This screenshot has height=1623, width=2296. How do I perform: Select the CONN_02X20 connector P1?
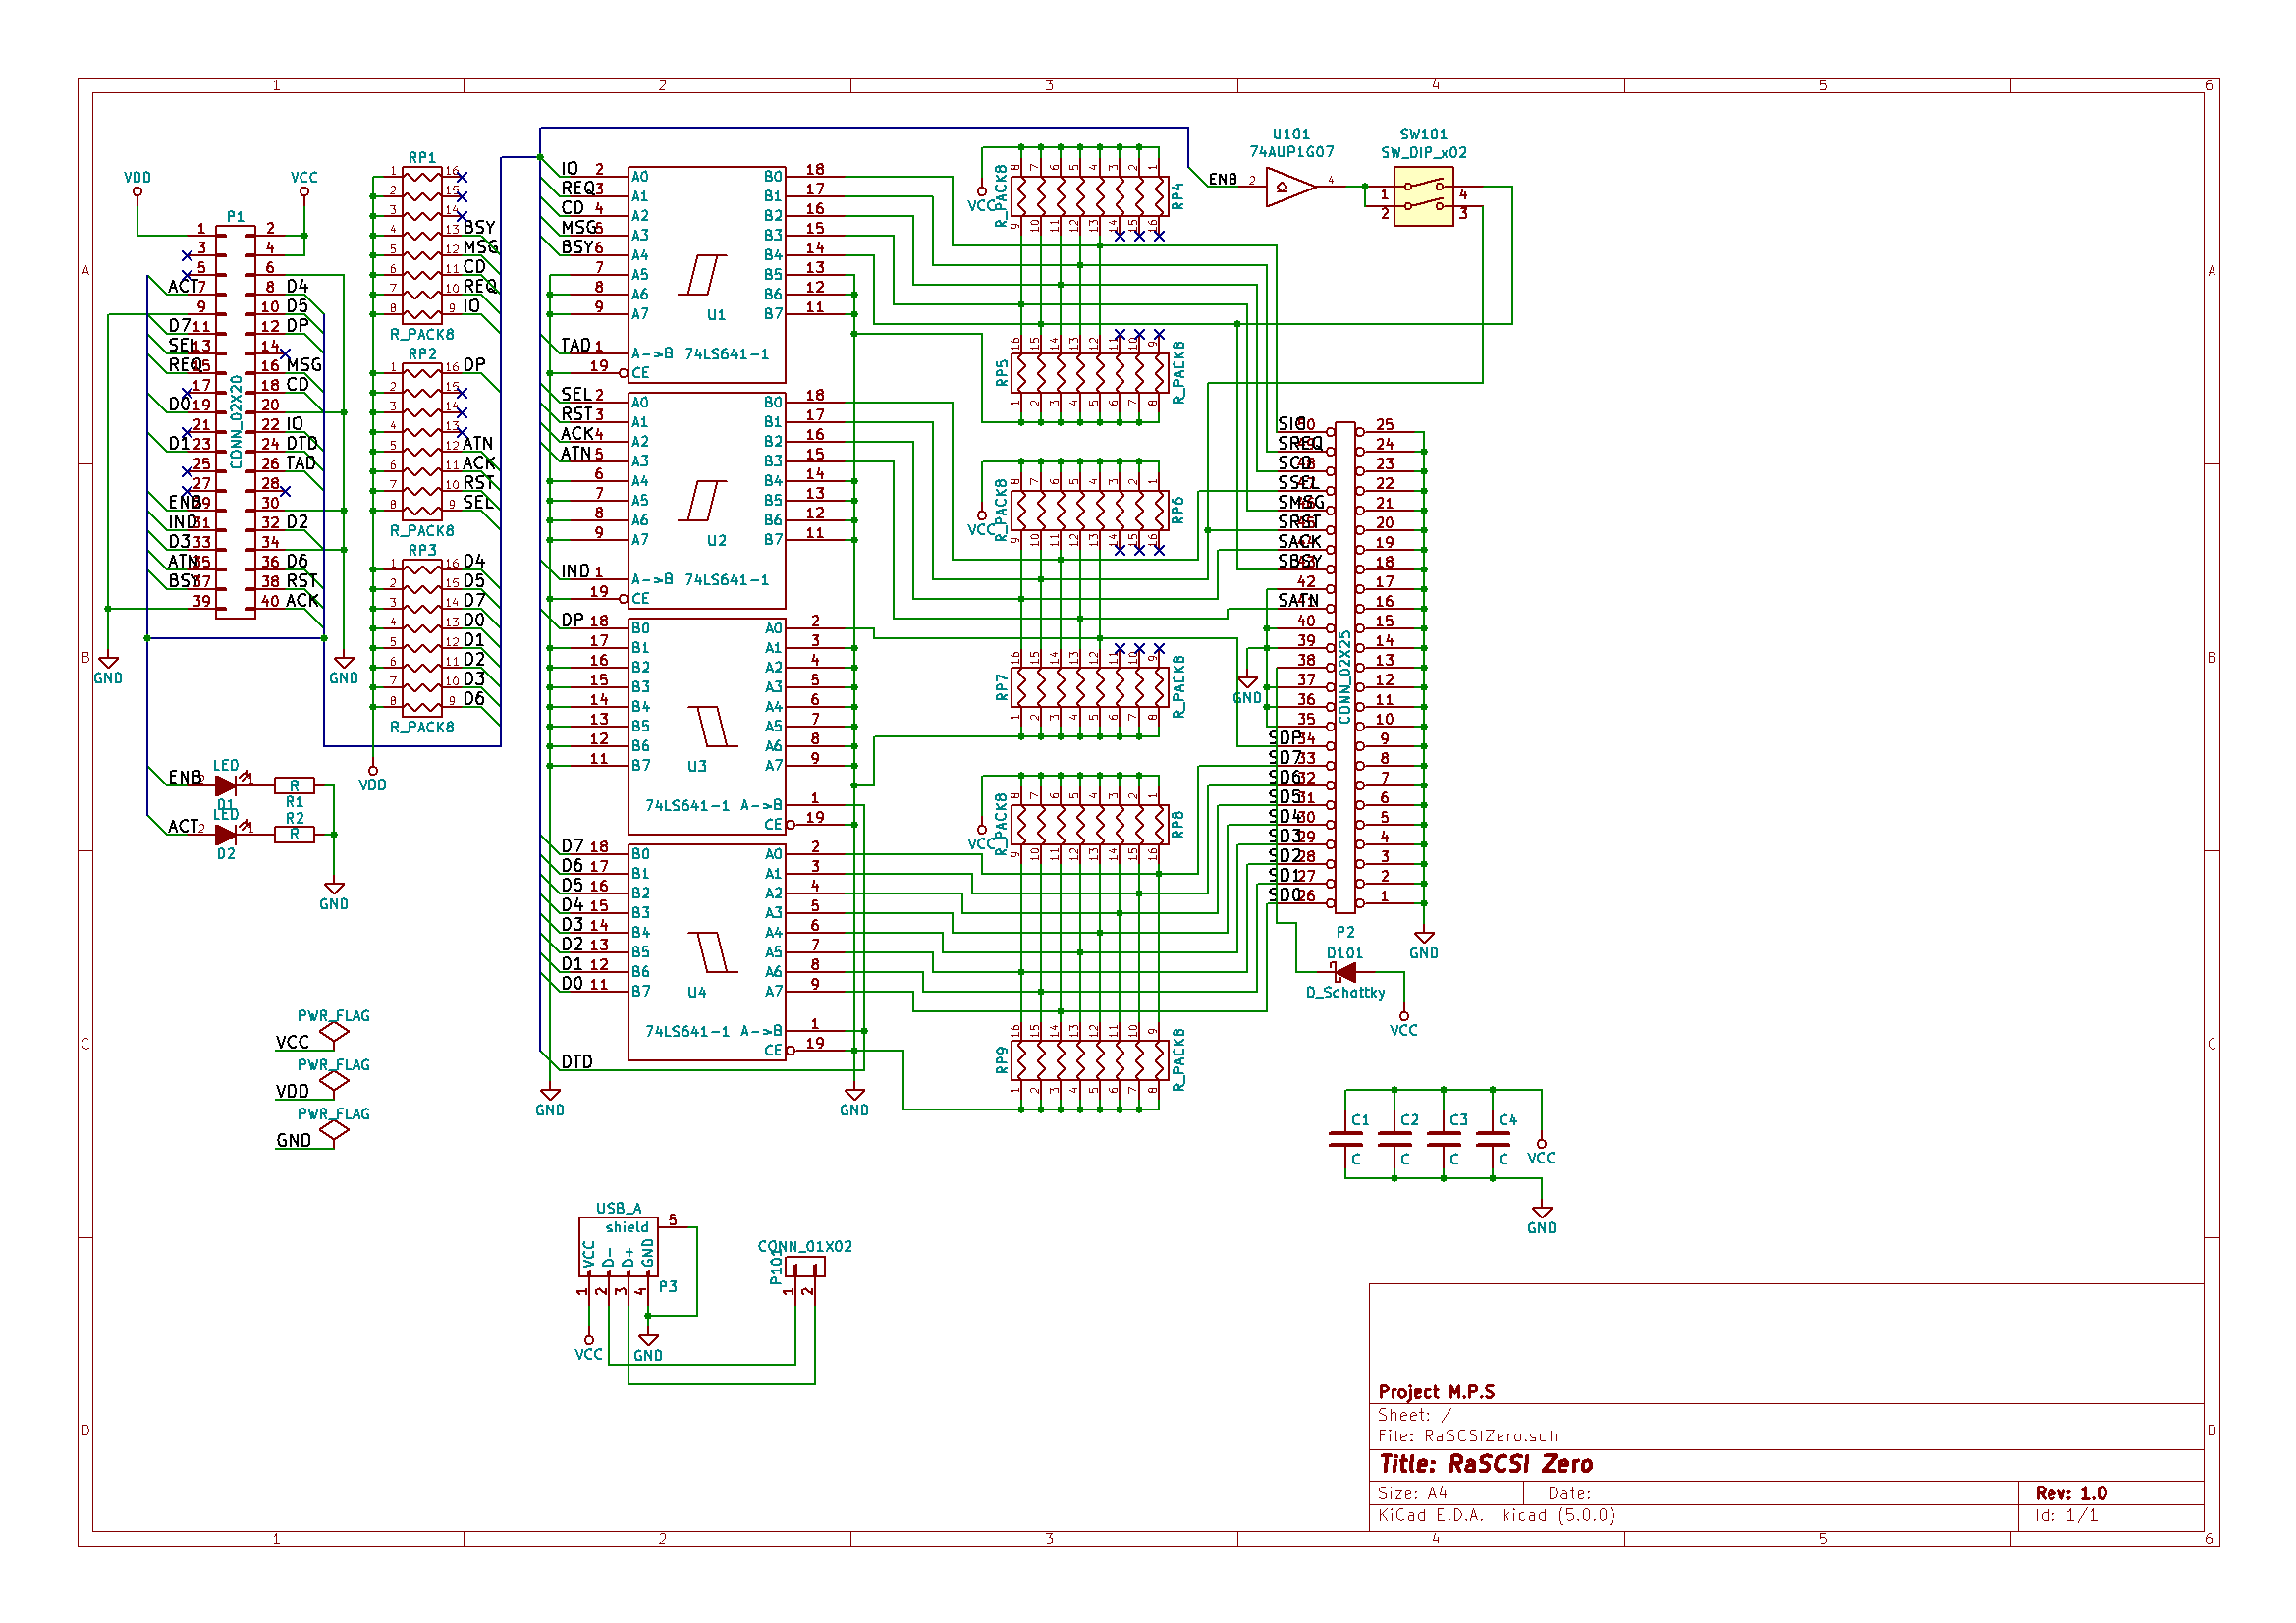point(235,422)
